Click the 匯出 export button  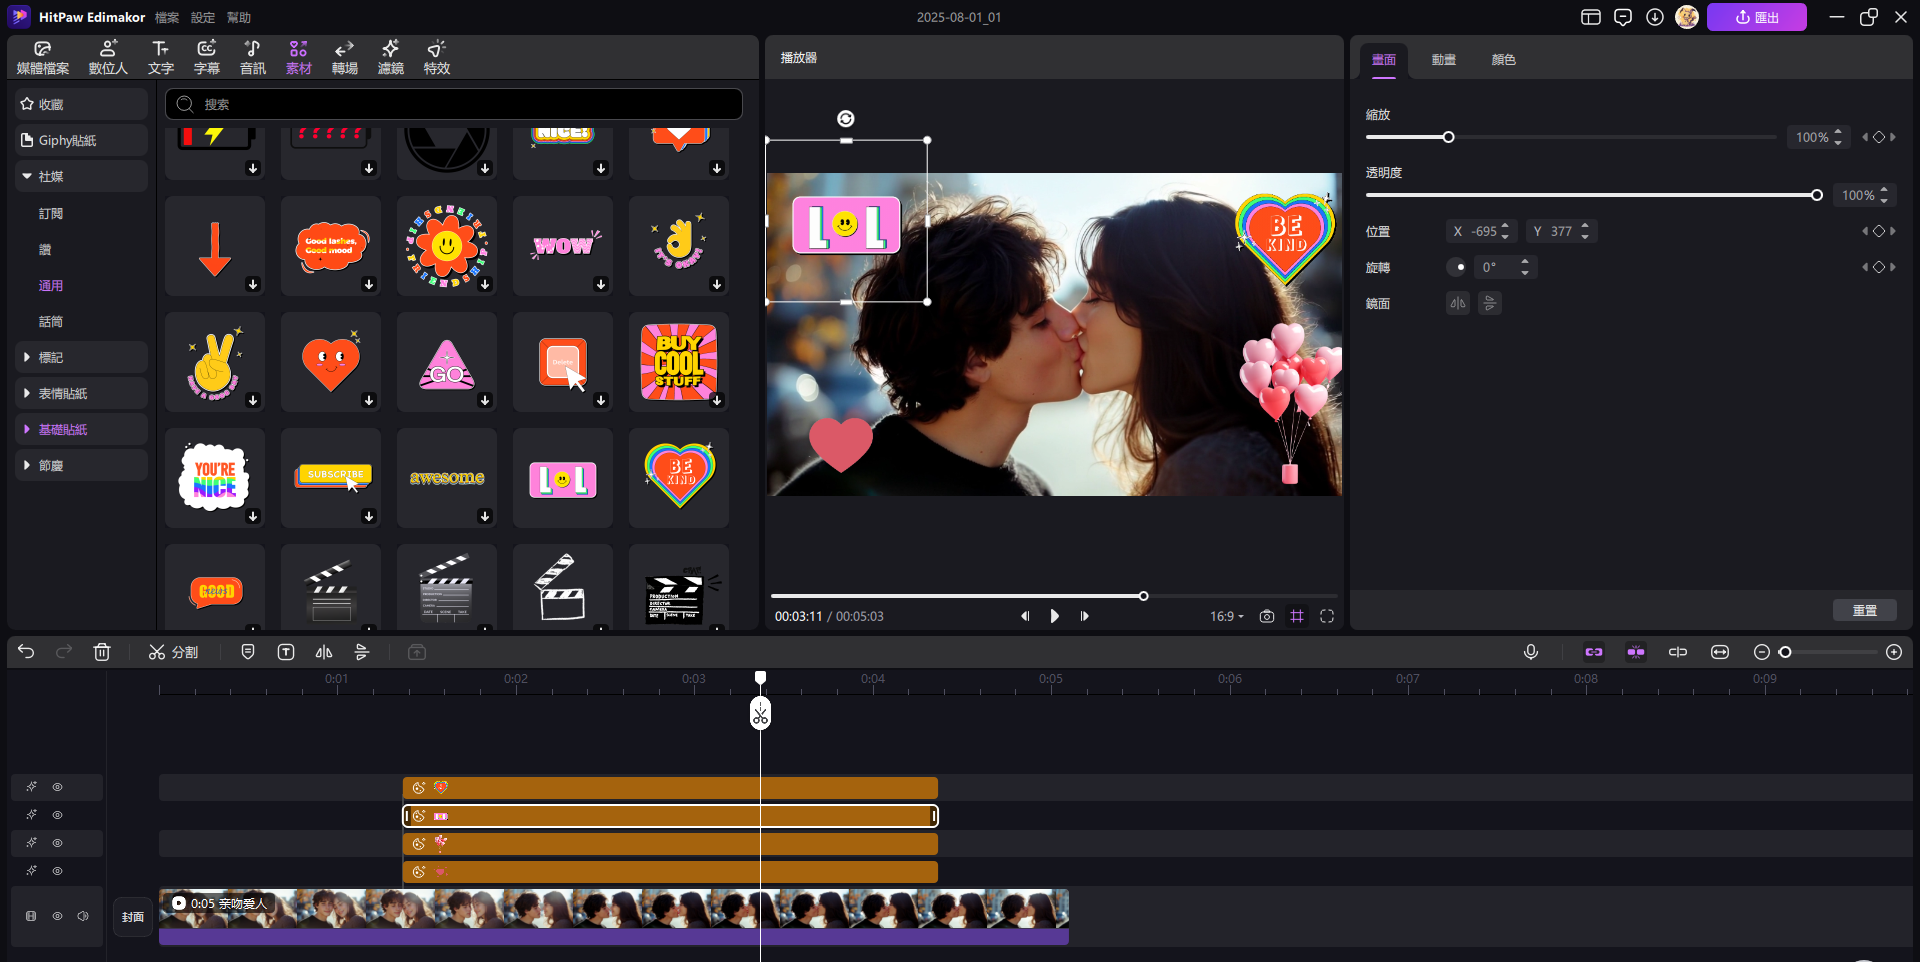pos(1757,17)
